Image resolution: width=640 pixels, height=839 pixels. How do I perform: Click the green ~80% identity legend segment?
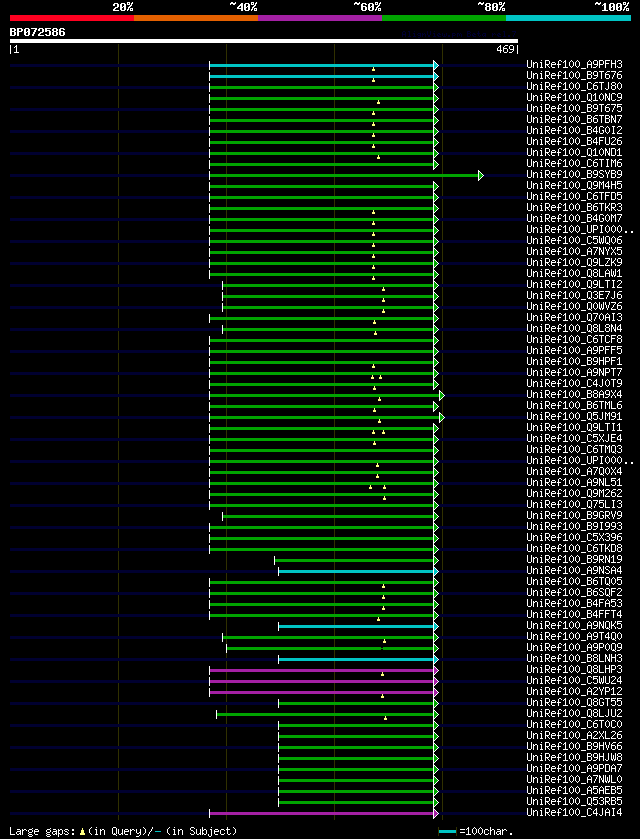point(444,18)
